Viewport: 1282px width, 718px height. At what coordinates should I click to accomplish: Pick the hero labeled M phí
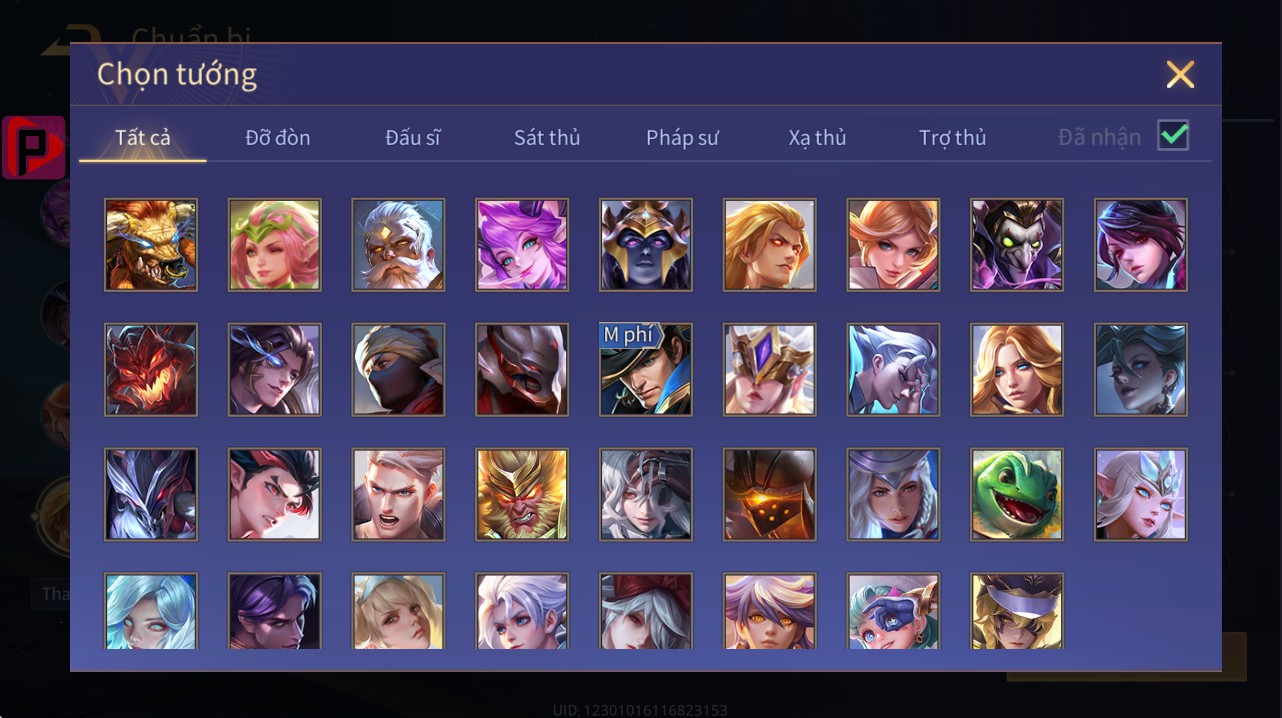tap(646, 370)
